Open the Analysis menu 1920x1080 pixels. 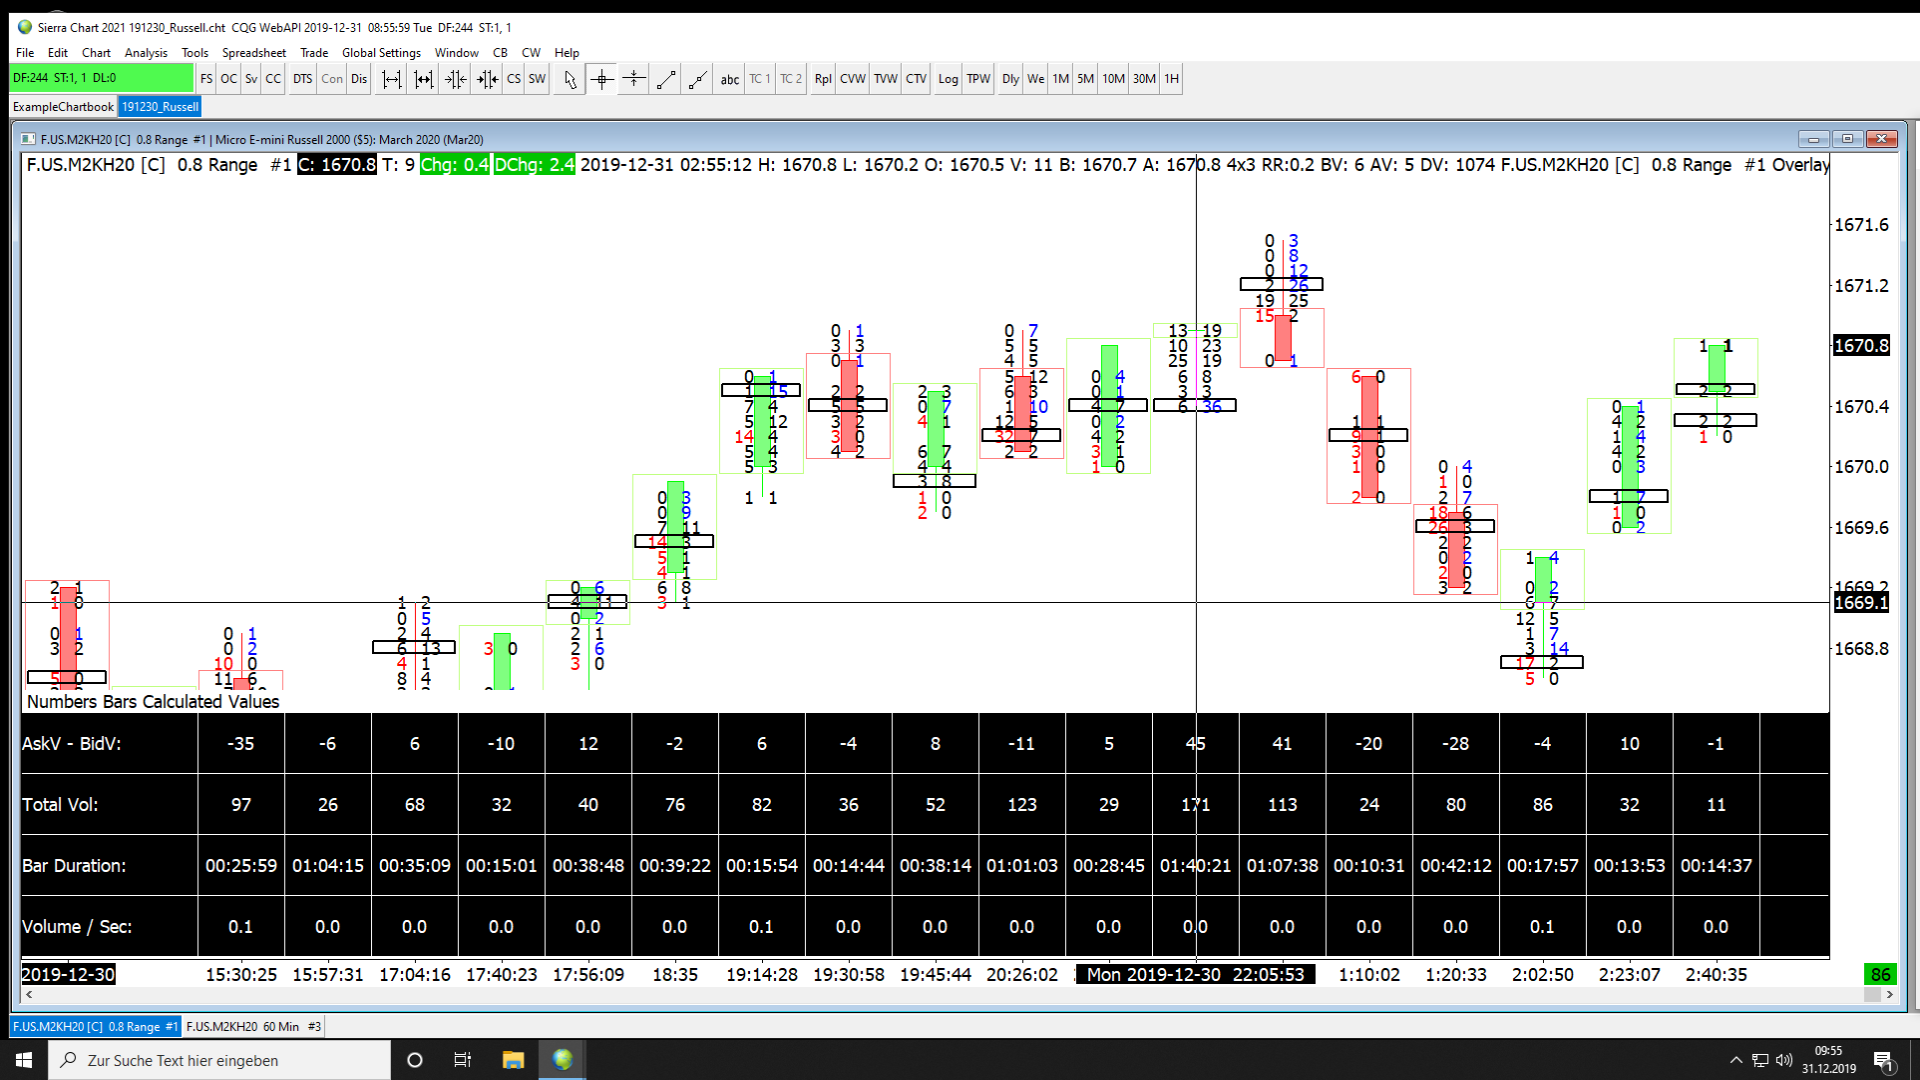(146, 53)
